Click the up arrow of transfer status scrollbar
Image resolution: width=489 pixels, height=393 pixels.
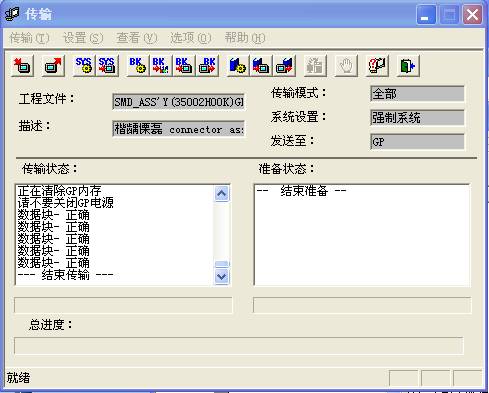tap(222, 193)
